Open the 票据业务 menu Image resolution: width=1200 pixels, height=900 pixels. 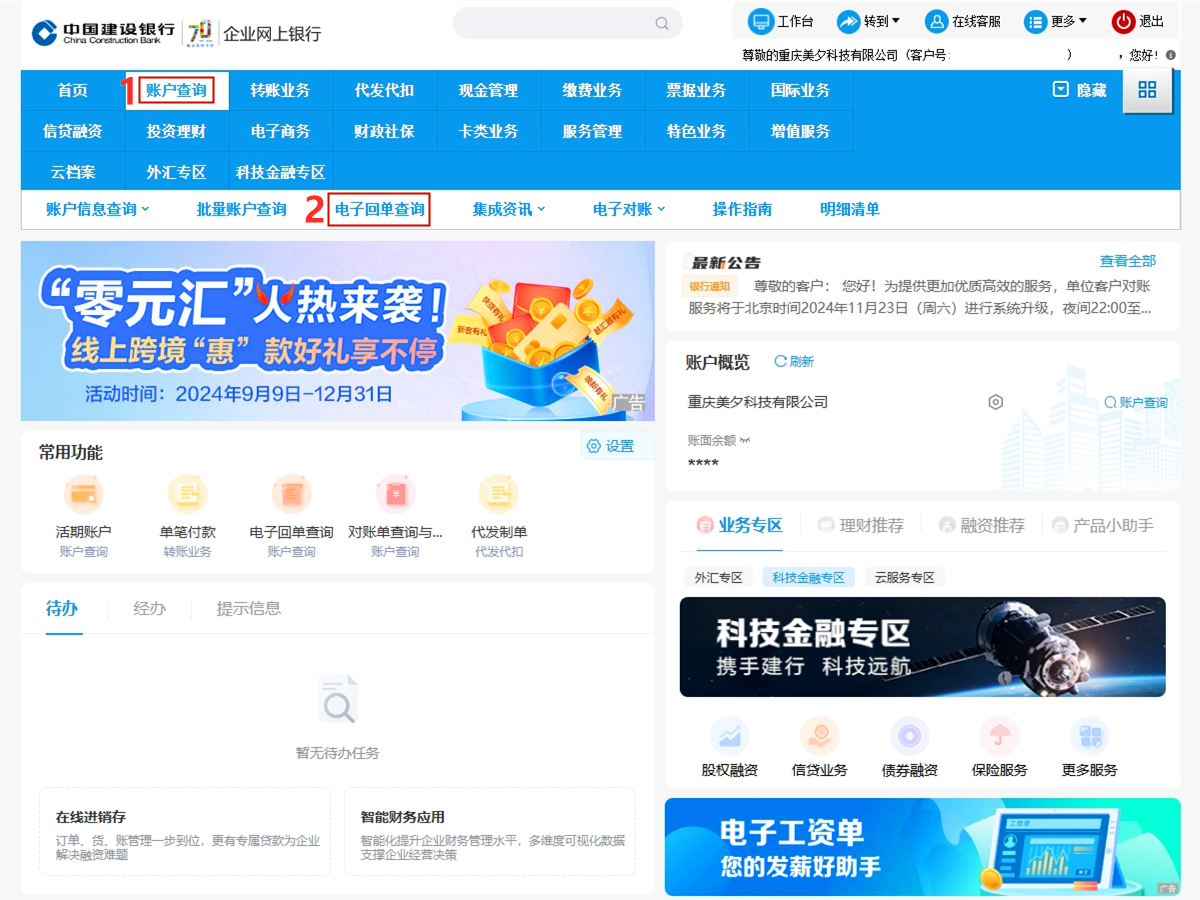697,90
